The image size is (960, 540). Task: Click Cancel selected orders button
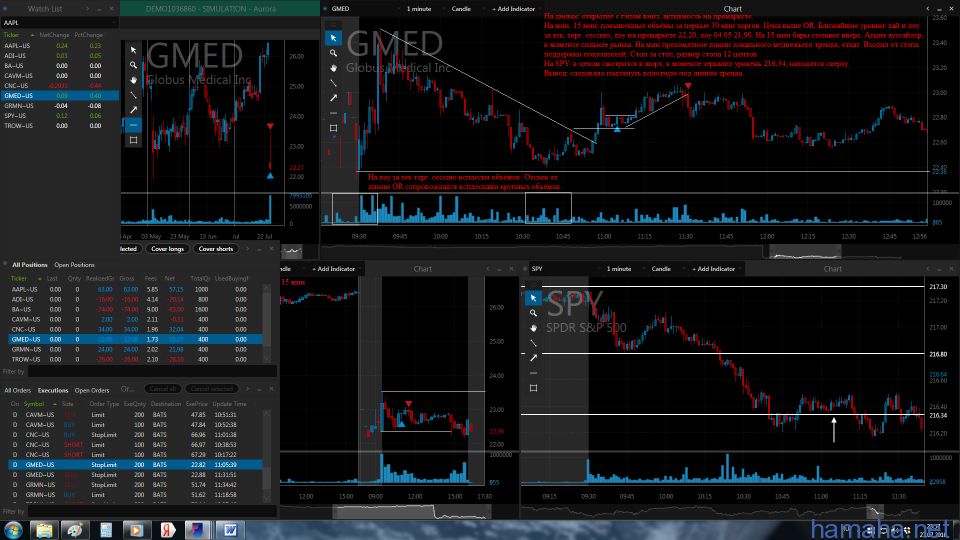pyautogui.click(x=212, y=389)
